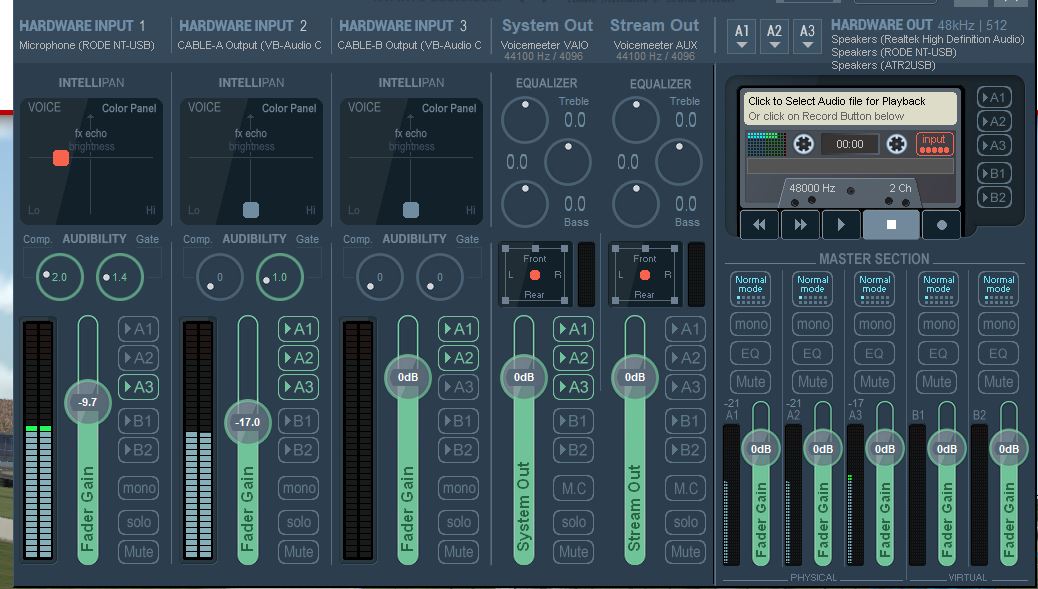Click the EQ button on master bus A1
The image size is (1038, 589).
(x=750, y=353)
